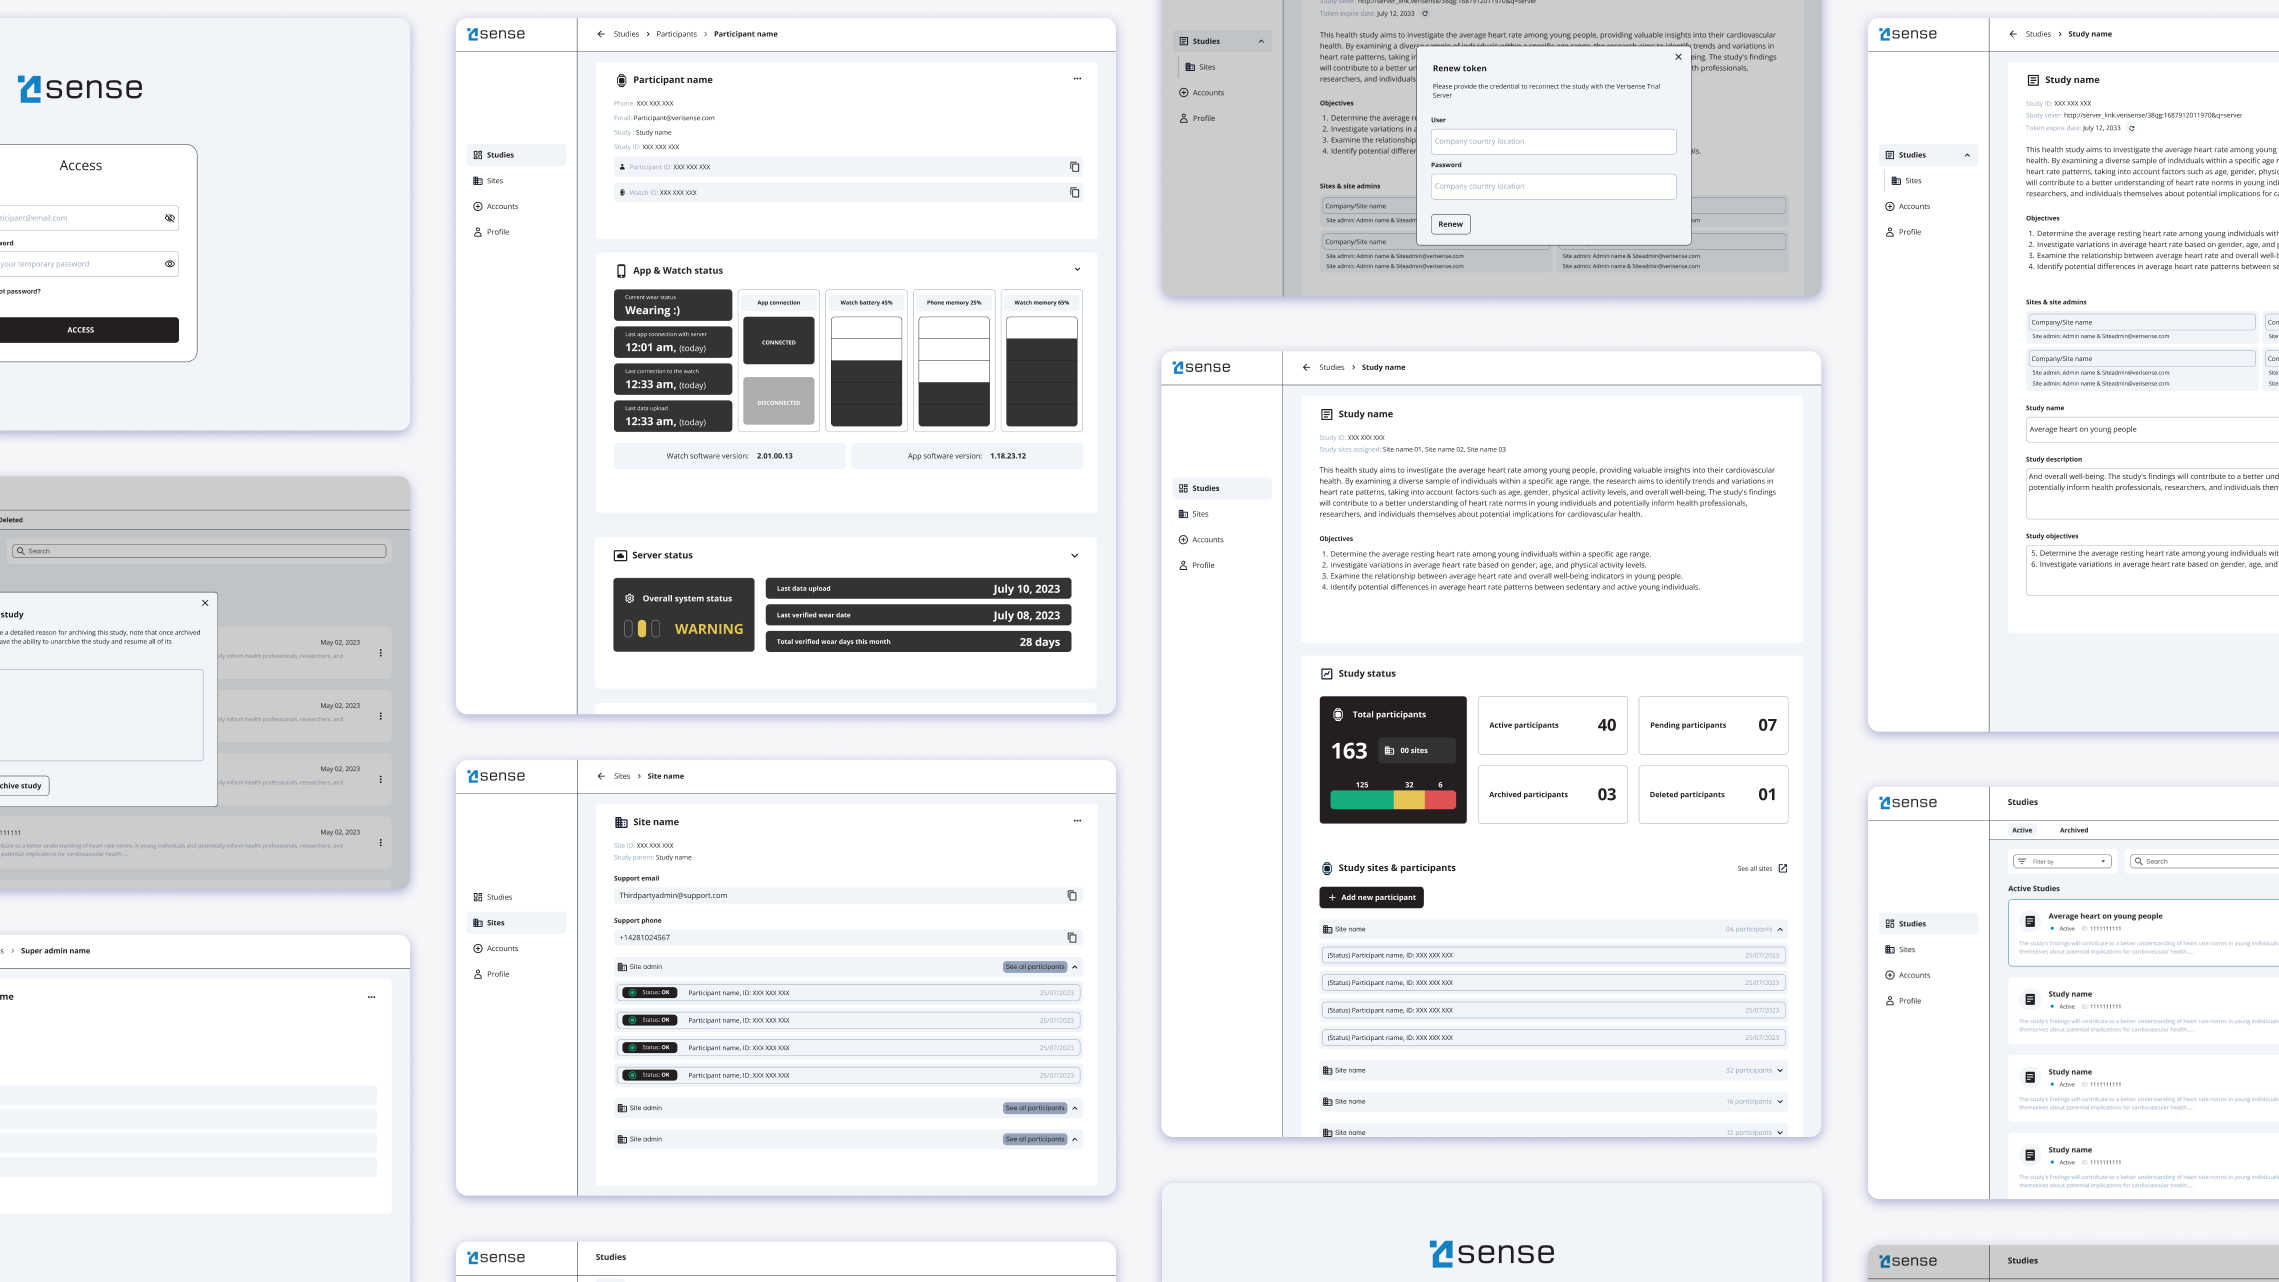The height and width of the screenshot is (1282, 2279).
Task: Open Participant name three-dot options menu
Action: click(1077, 79)
